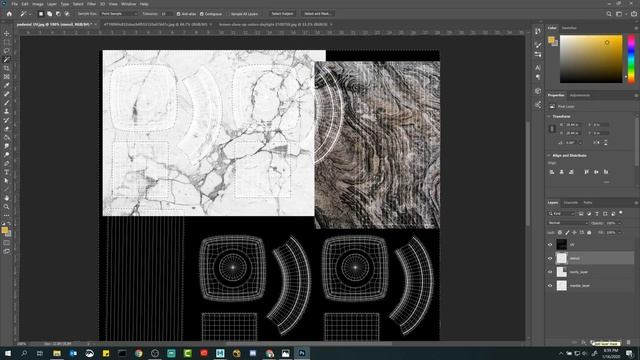The image size is (640, 360).
Task: Collapse the Transform section
Action: click(549, 116)
